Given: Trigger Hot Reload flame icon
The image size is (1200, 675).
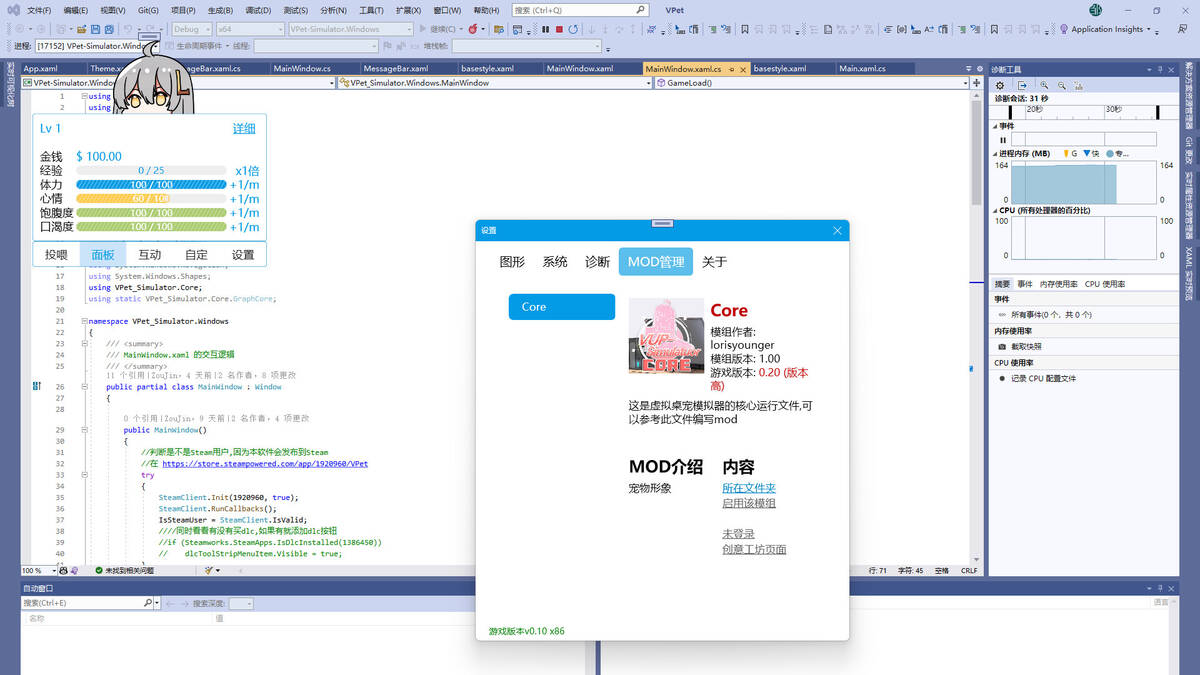Looking at the screenshot, I should click(x=471, y=29).
